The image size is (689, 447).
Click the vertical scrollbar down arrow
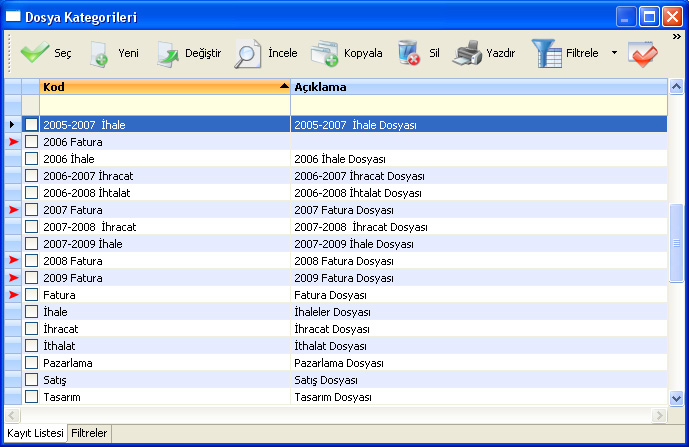point(676,397)
